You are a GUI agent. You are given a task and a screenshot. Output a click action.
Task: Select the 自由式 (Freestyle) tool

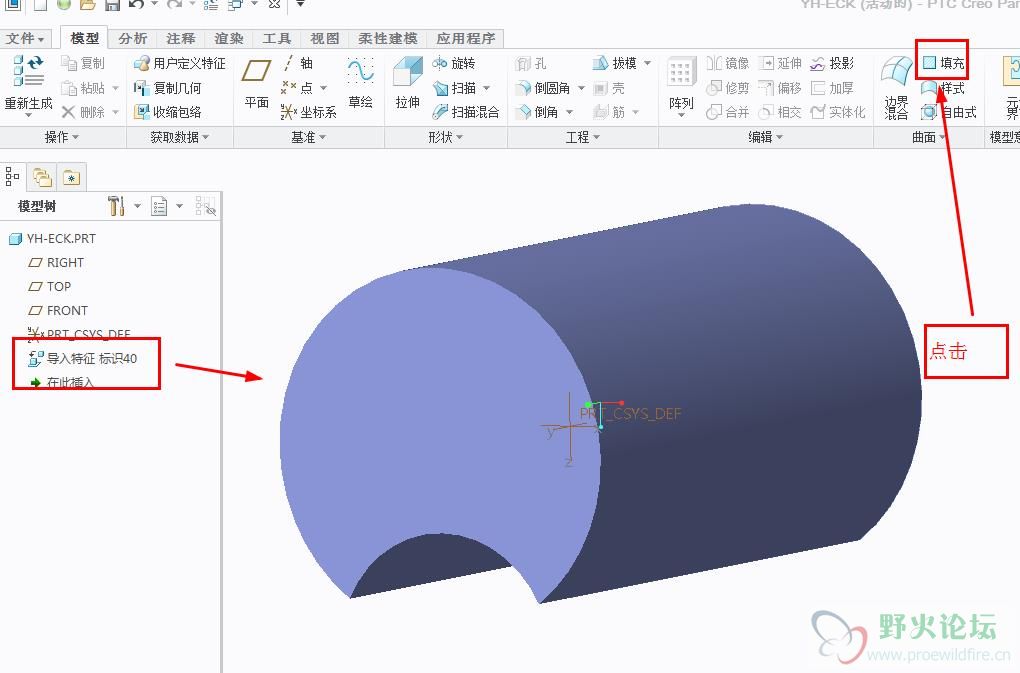950,112
